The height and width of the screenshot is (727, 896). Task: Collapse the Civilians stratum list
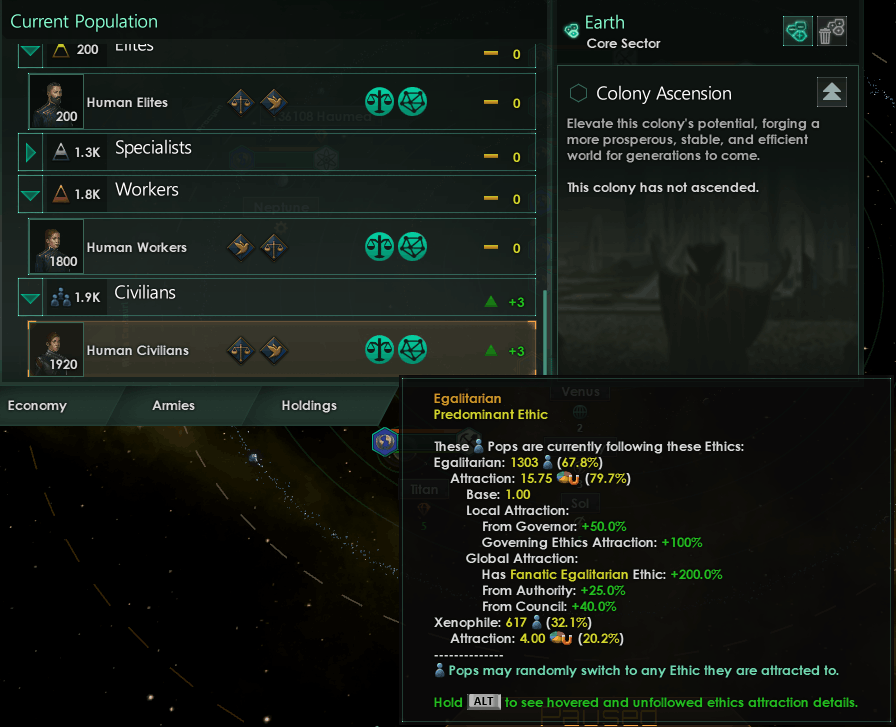pyautogui.click(x=30, y=297)
